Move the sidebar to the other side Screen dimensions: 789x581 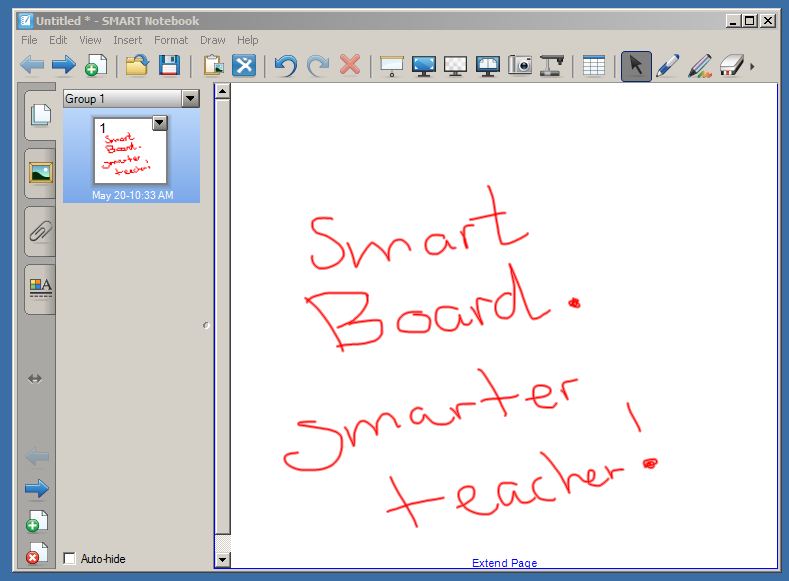pos(35,379)
